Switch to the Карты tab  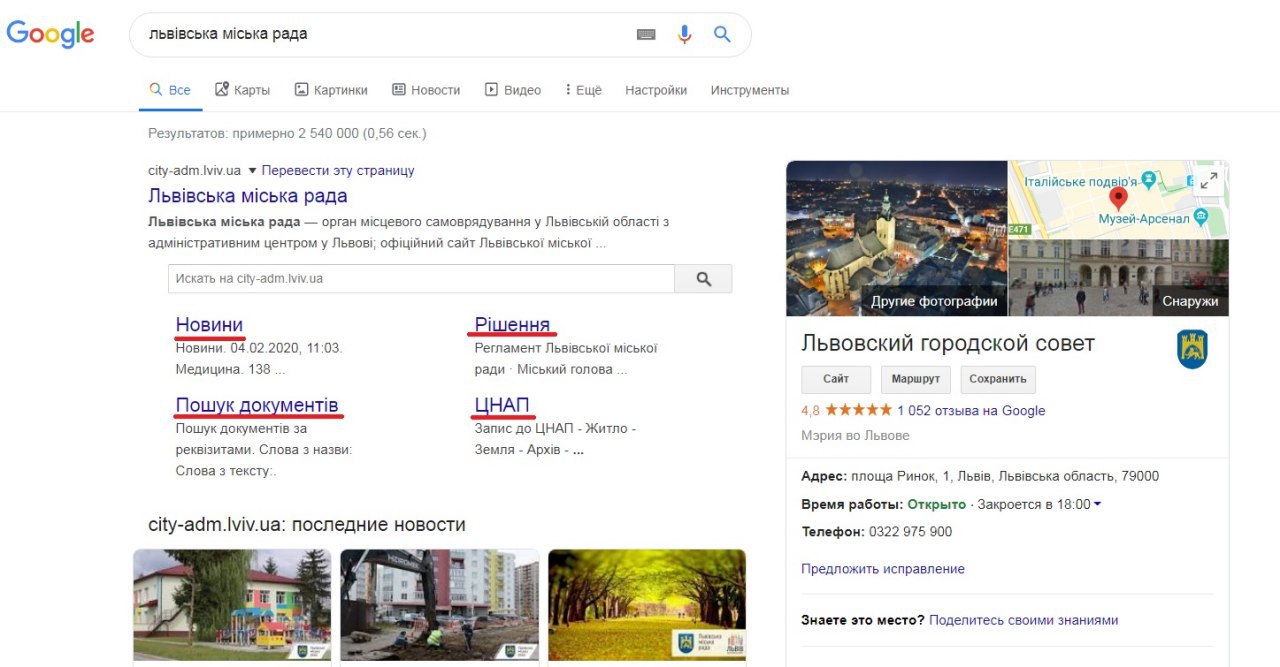(243, 90)
